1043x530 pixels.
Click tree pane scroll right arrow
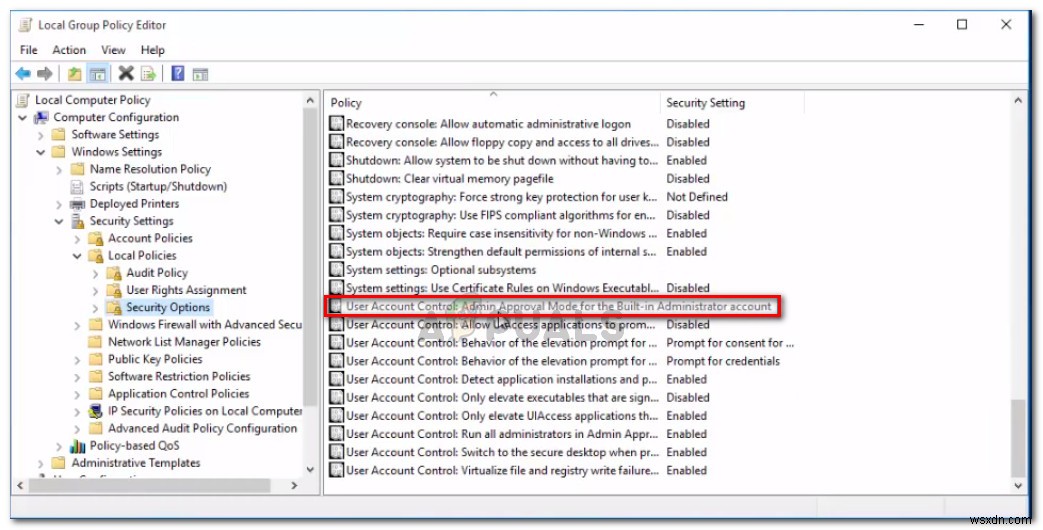294,486
